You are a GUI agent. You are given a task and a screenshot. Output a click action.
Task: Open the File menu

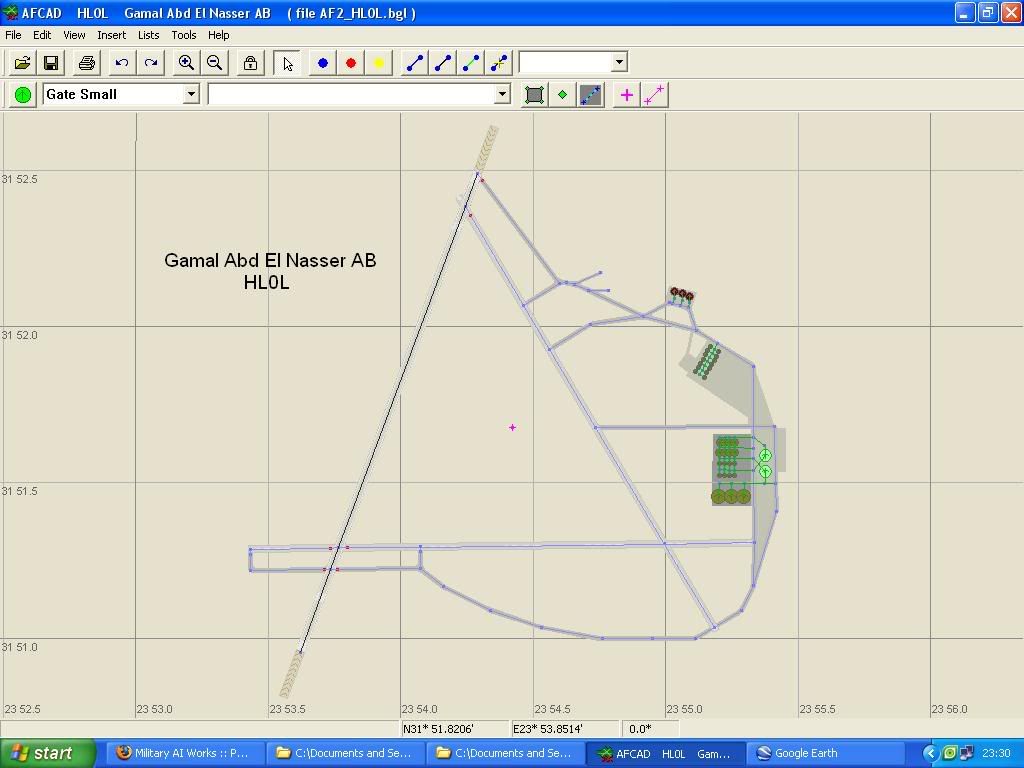tap(13, 35)
